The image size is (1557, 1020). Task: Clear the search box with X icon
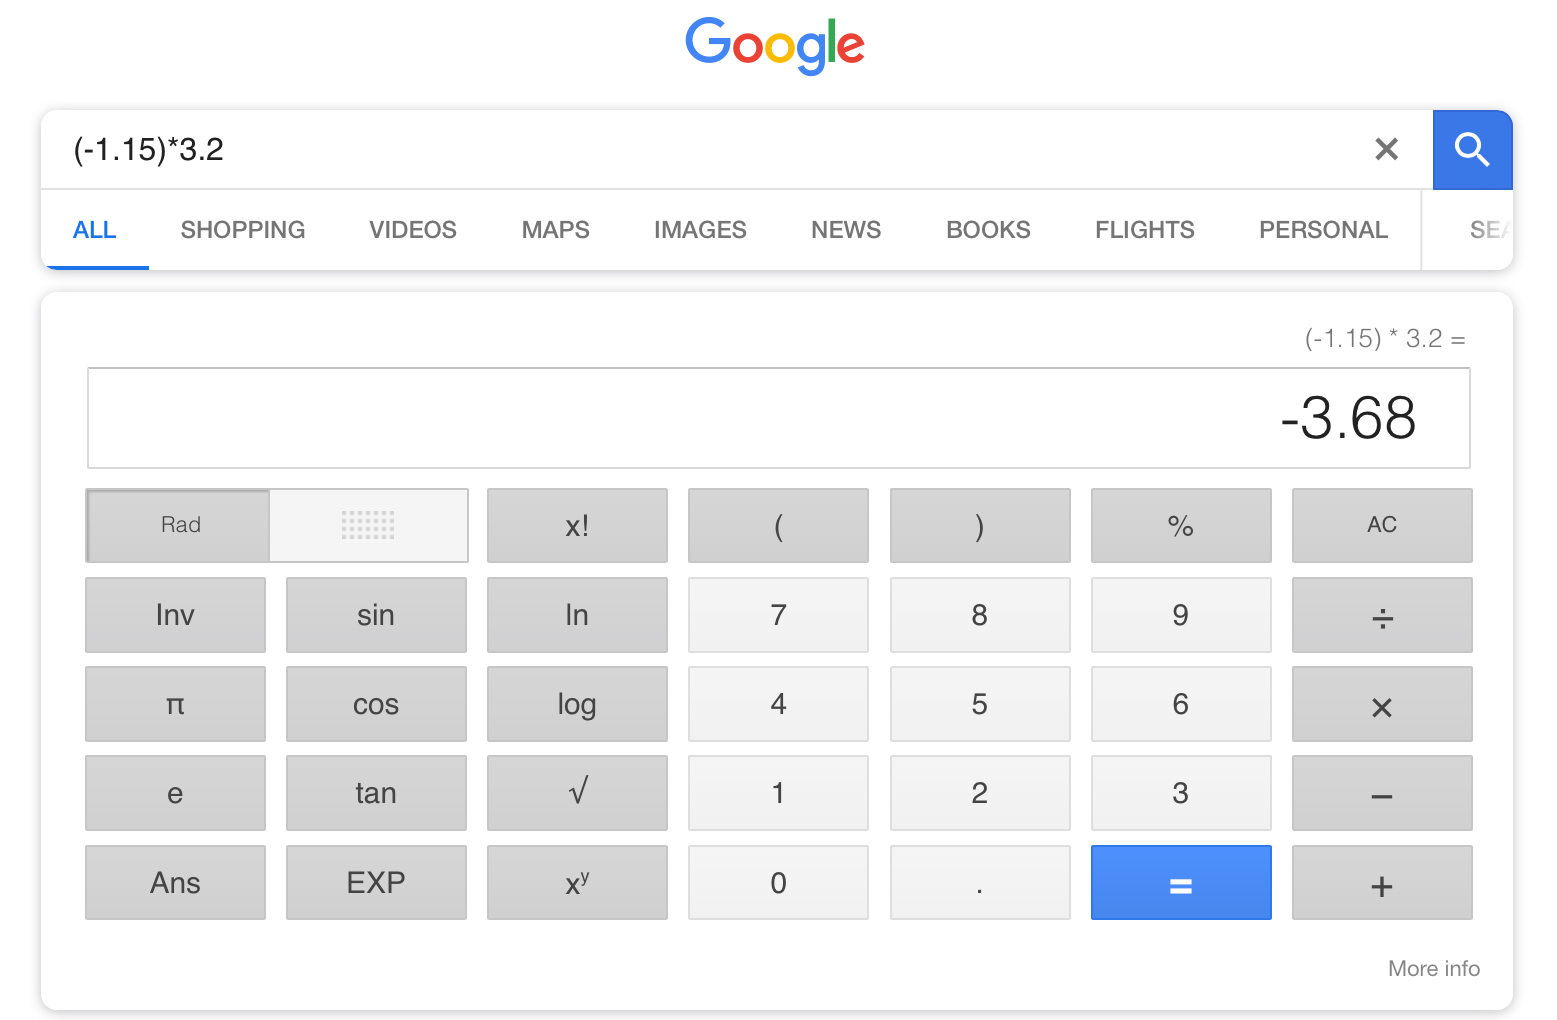pos(1386,149)
